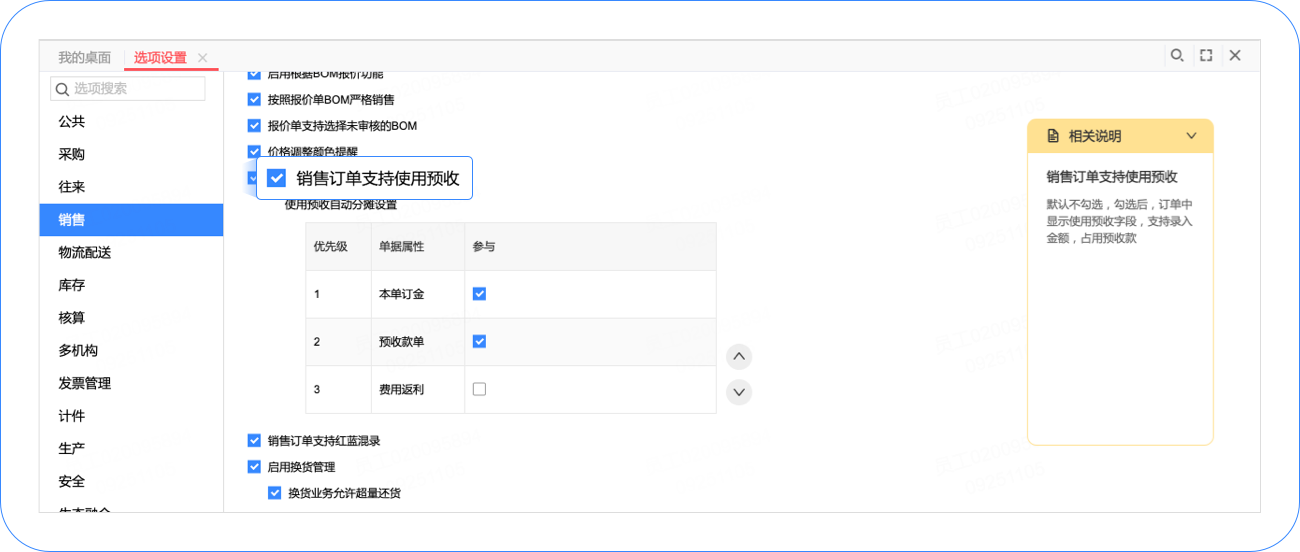The image size is (1300, 552).
Task: Move priority row down with arrow button
Action: coord(739,392)
